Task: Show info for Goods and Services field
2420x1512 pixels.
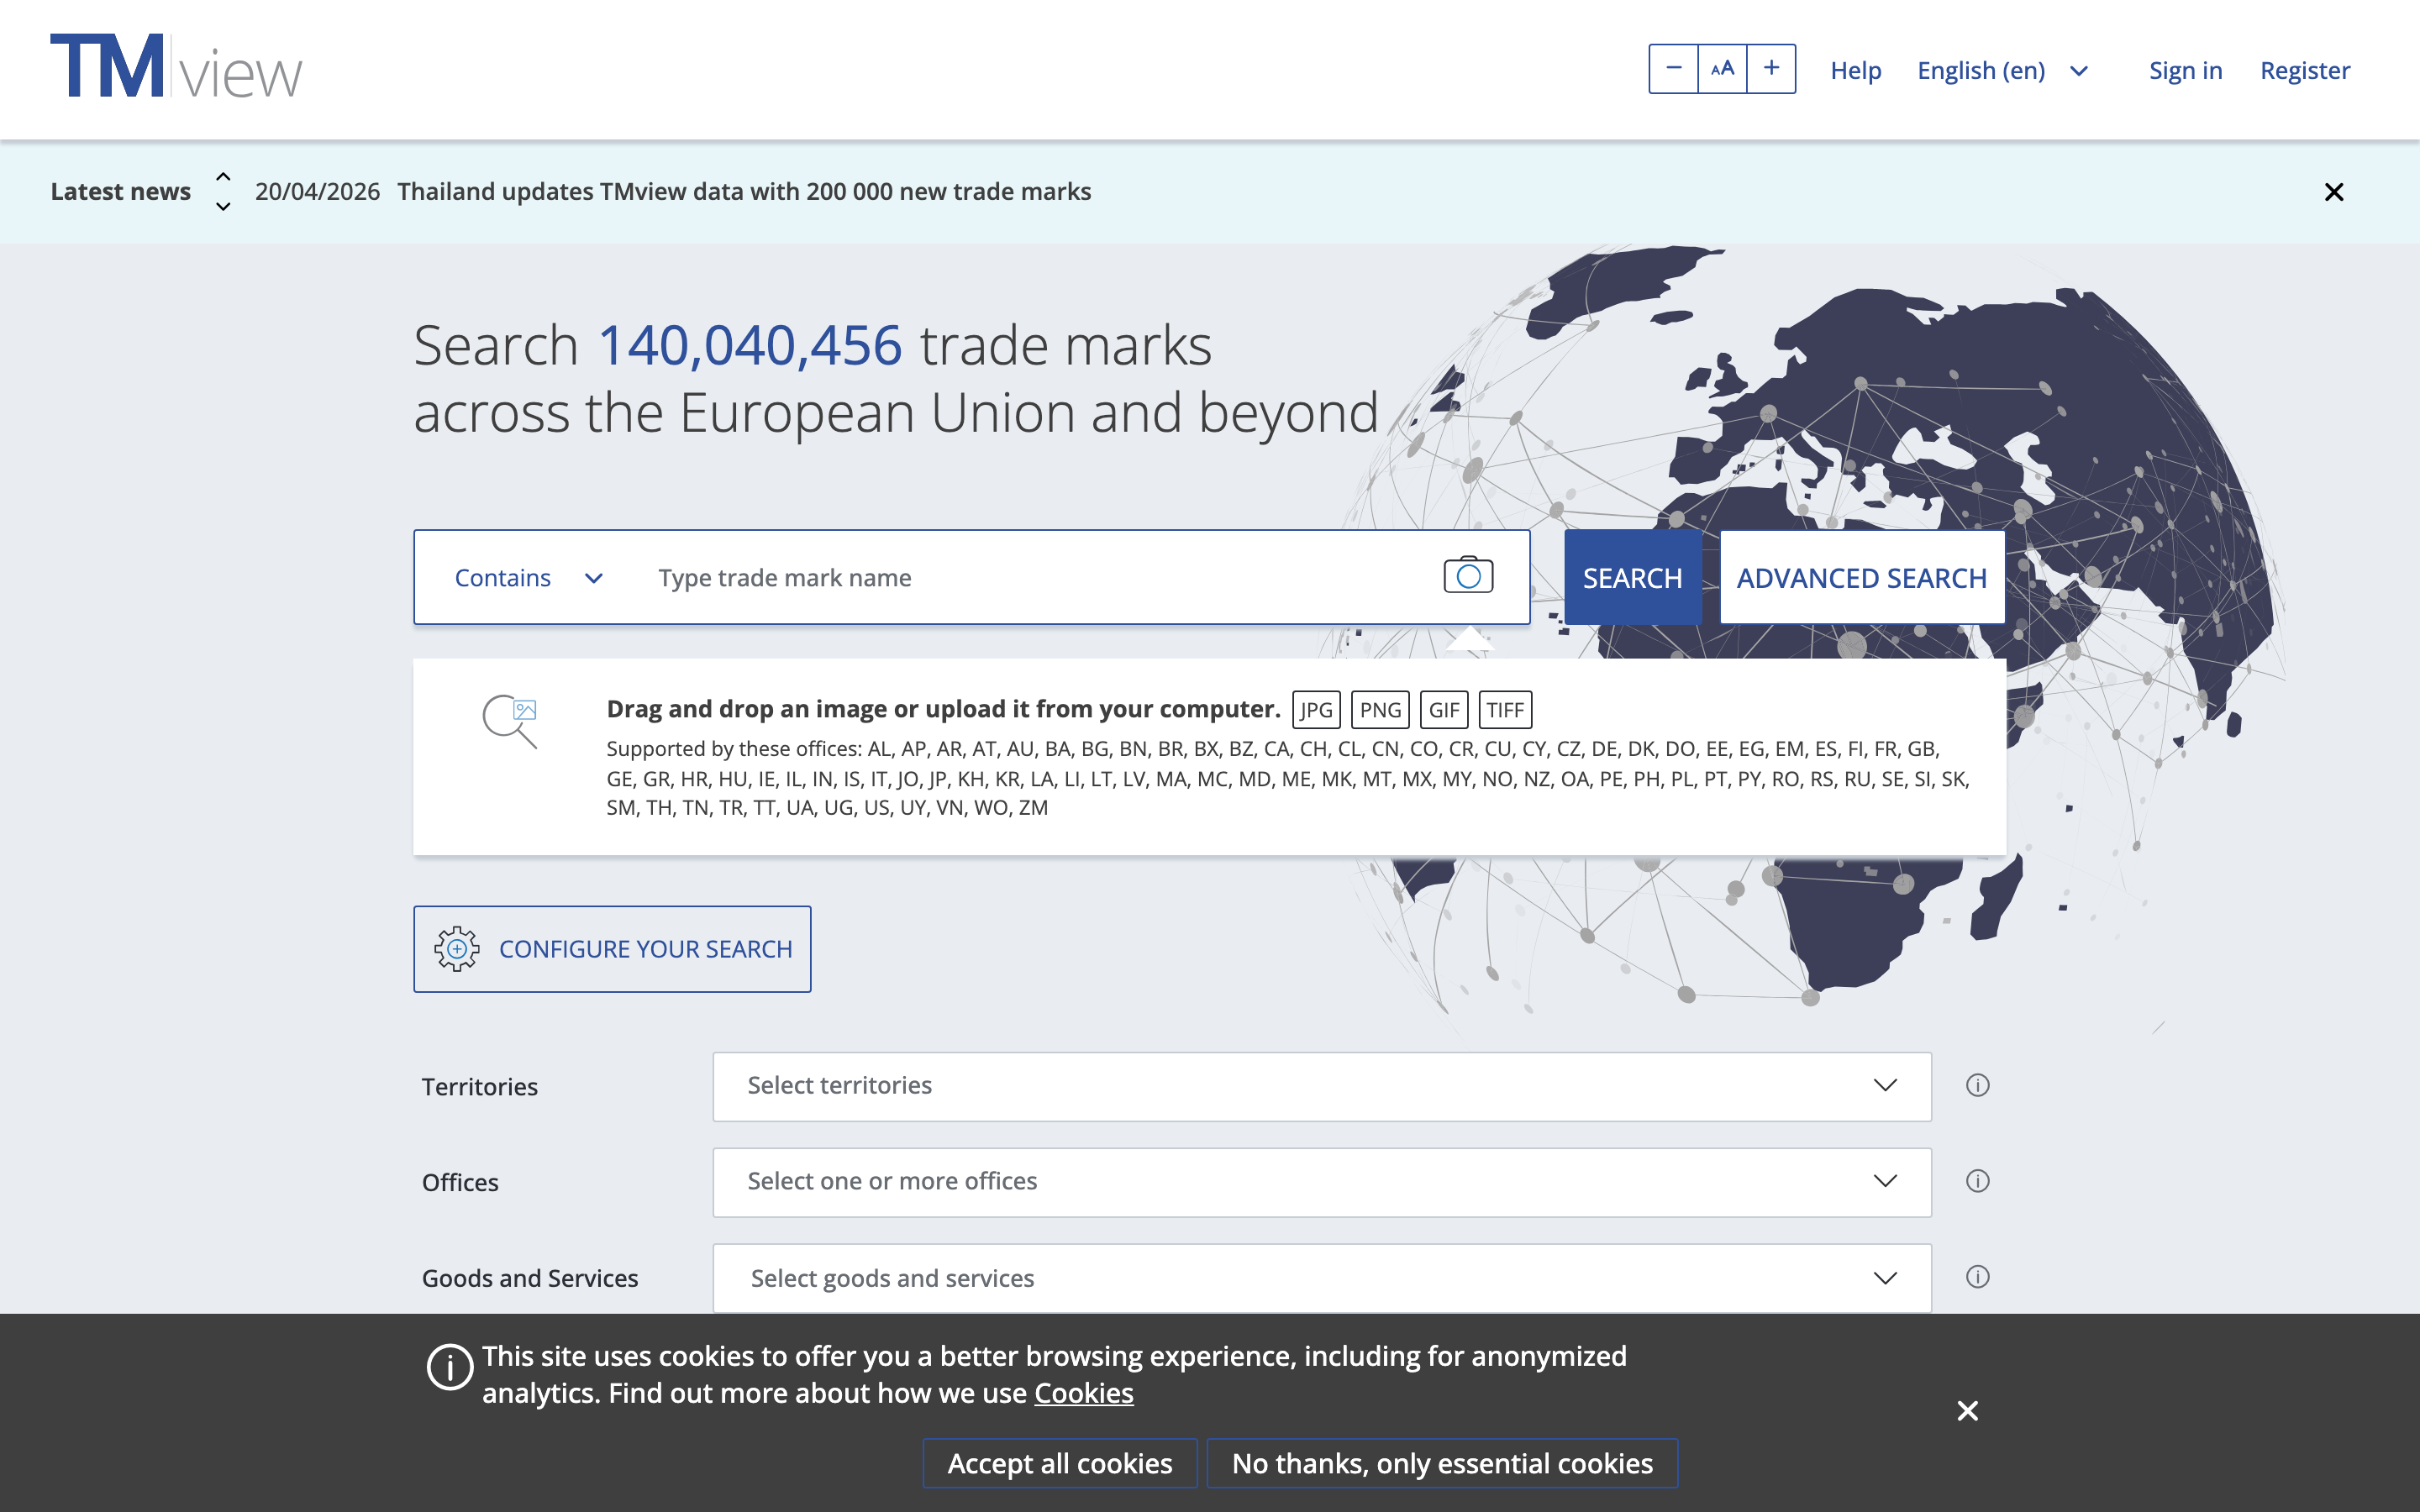Action: 1977,1277
